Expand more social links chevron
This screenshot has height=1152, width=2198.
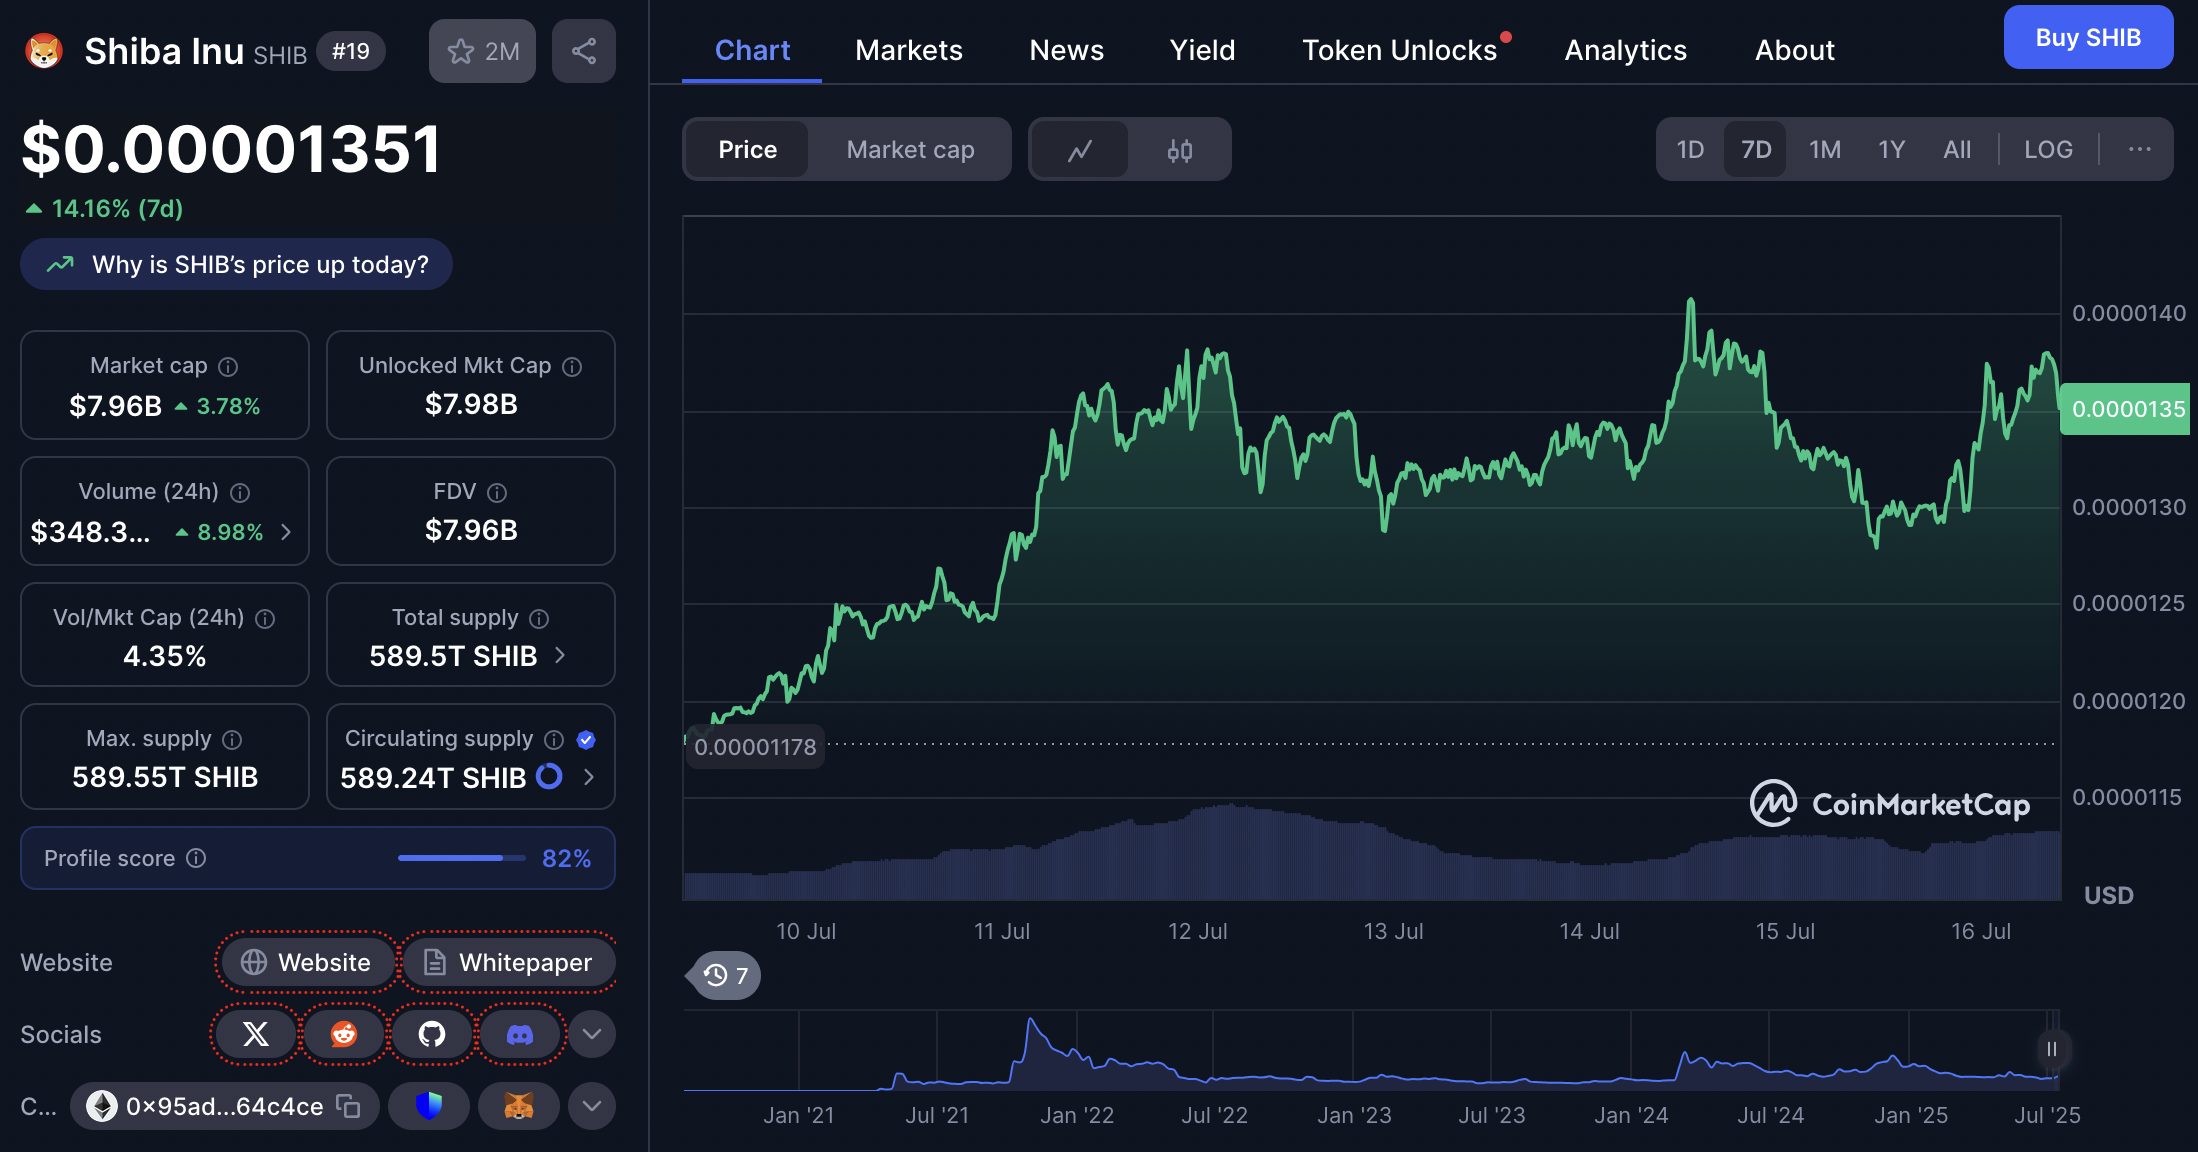click(x=592, y=1034)
